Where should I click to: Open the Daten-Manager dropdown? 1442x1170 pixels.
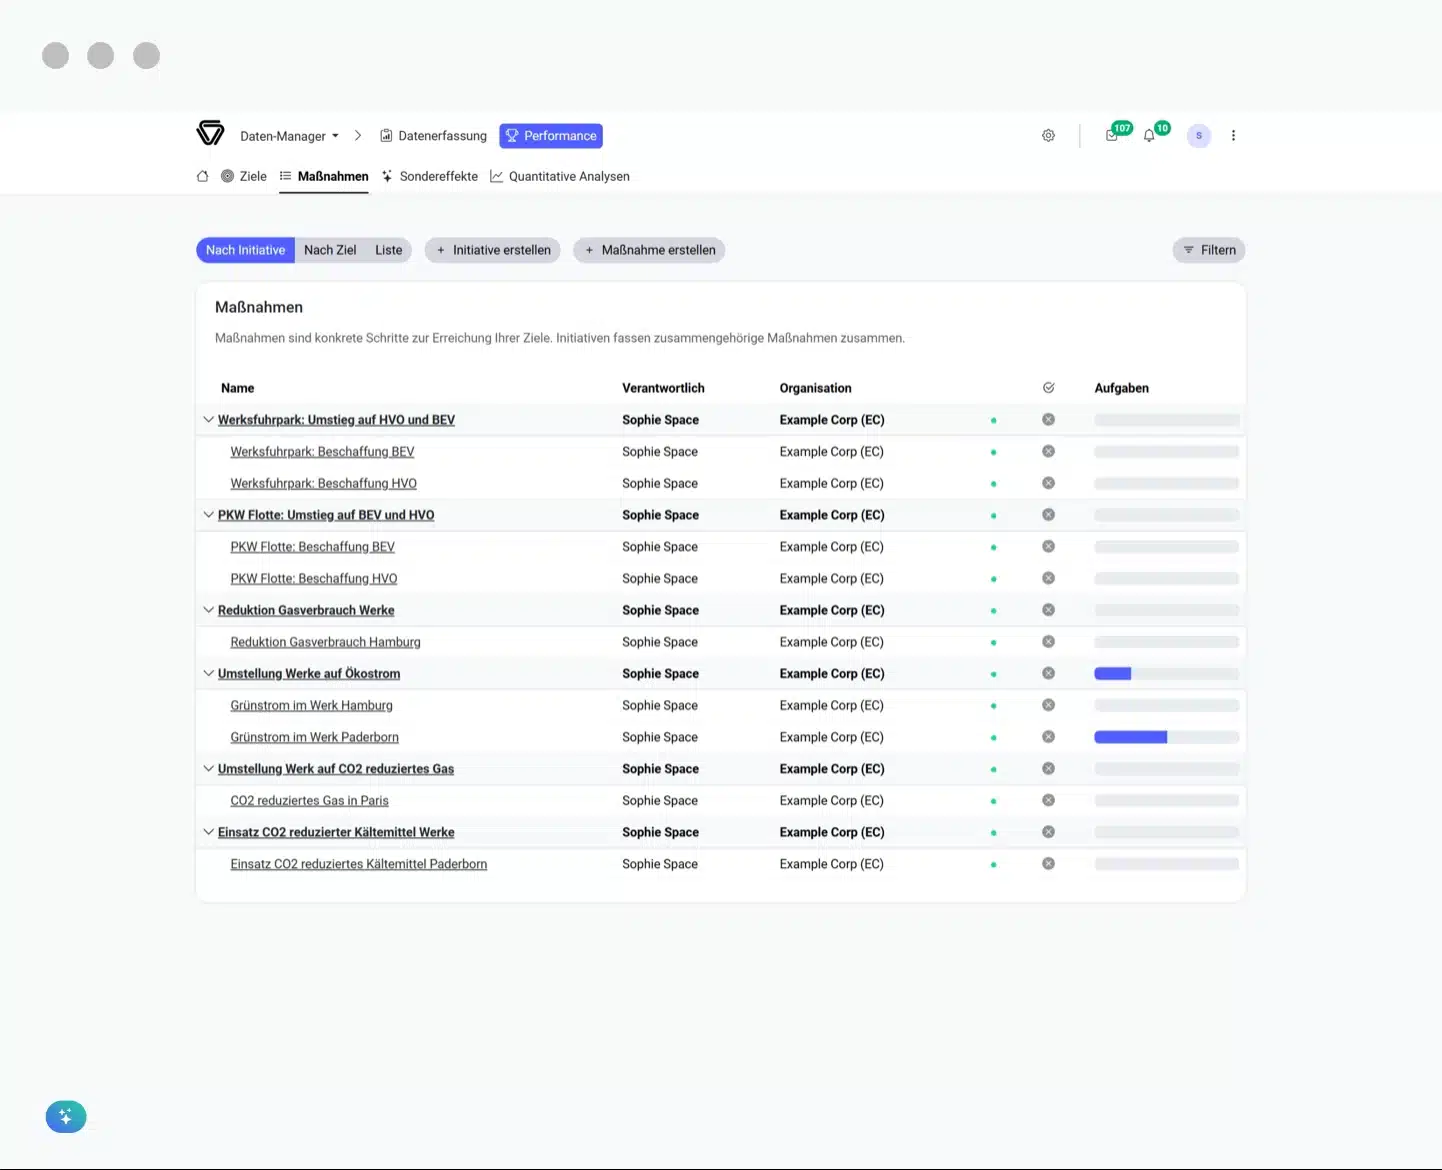point(289,136)
